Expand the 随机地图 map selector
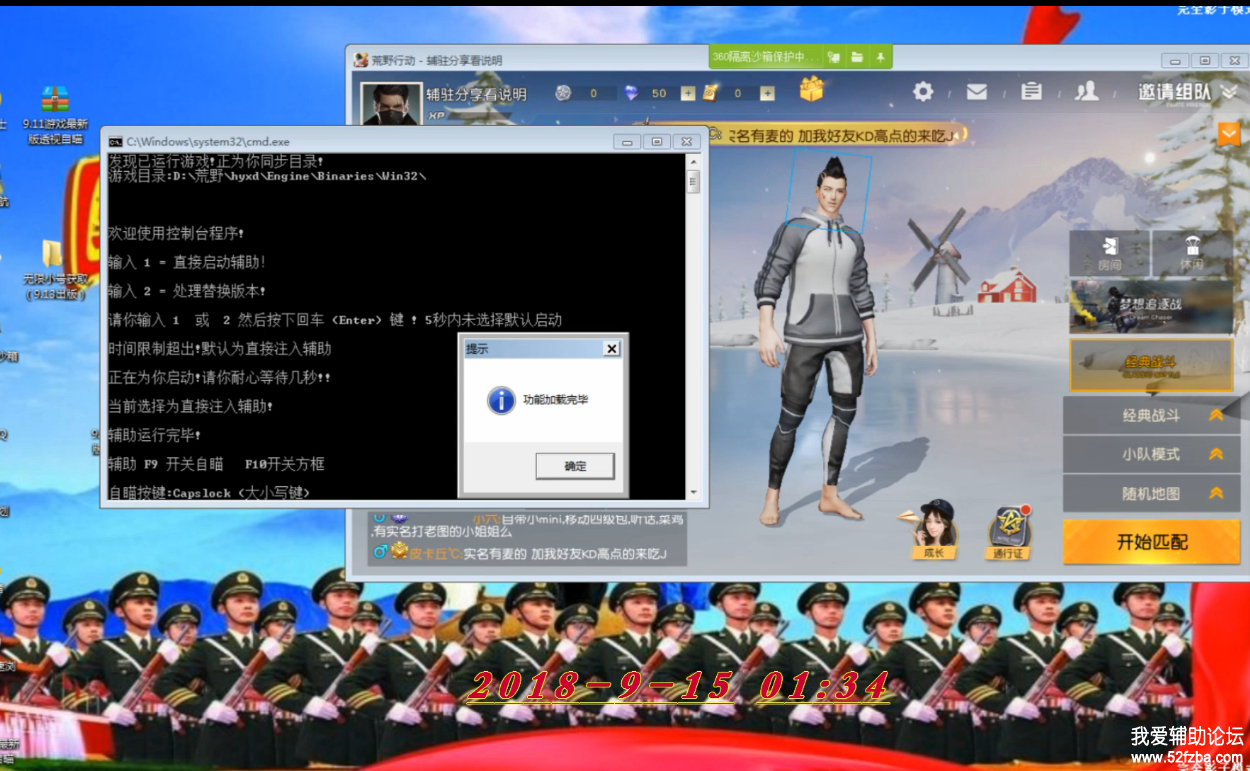Viewport: 1250px width, 771px height. click(x=1151, y=493)
